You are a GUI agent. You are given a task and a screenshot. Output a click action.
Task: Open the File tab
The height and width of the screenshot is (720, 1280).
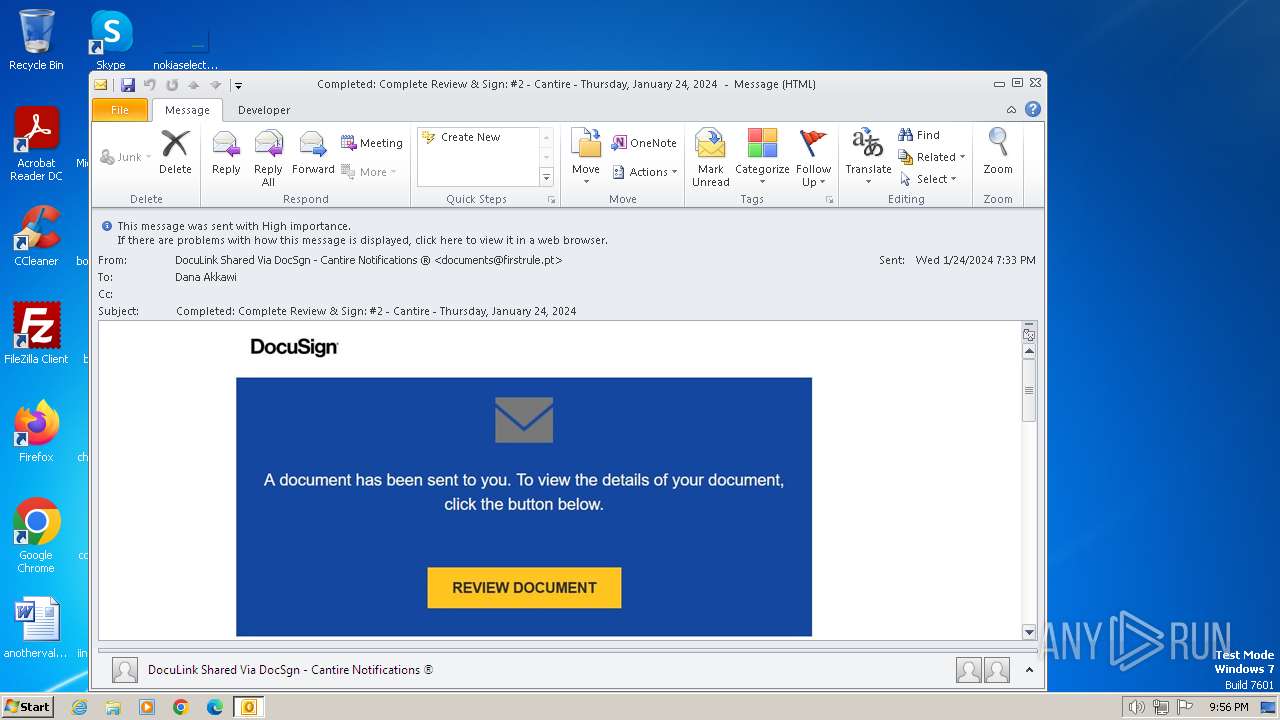coord(120,110)
